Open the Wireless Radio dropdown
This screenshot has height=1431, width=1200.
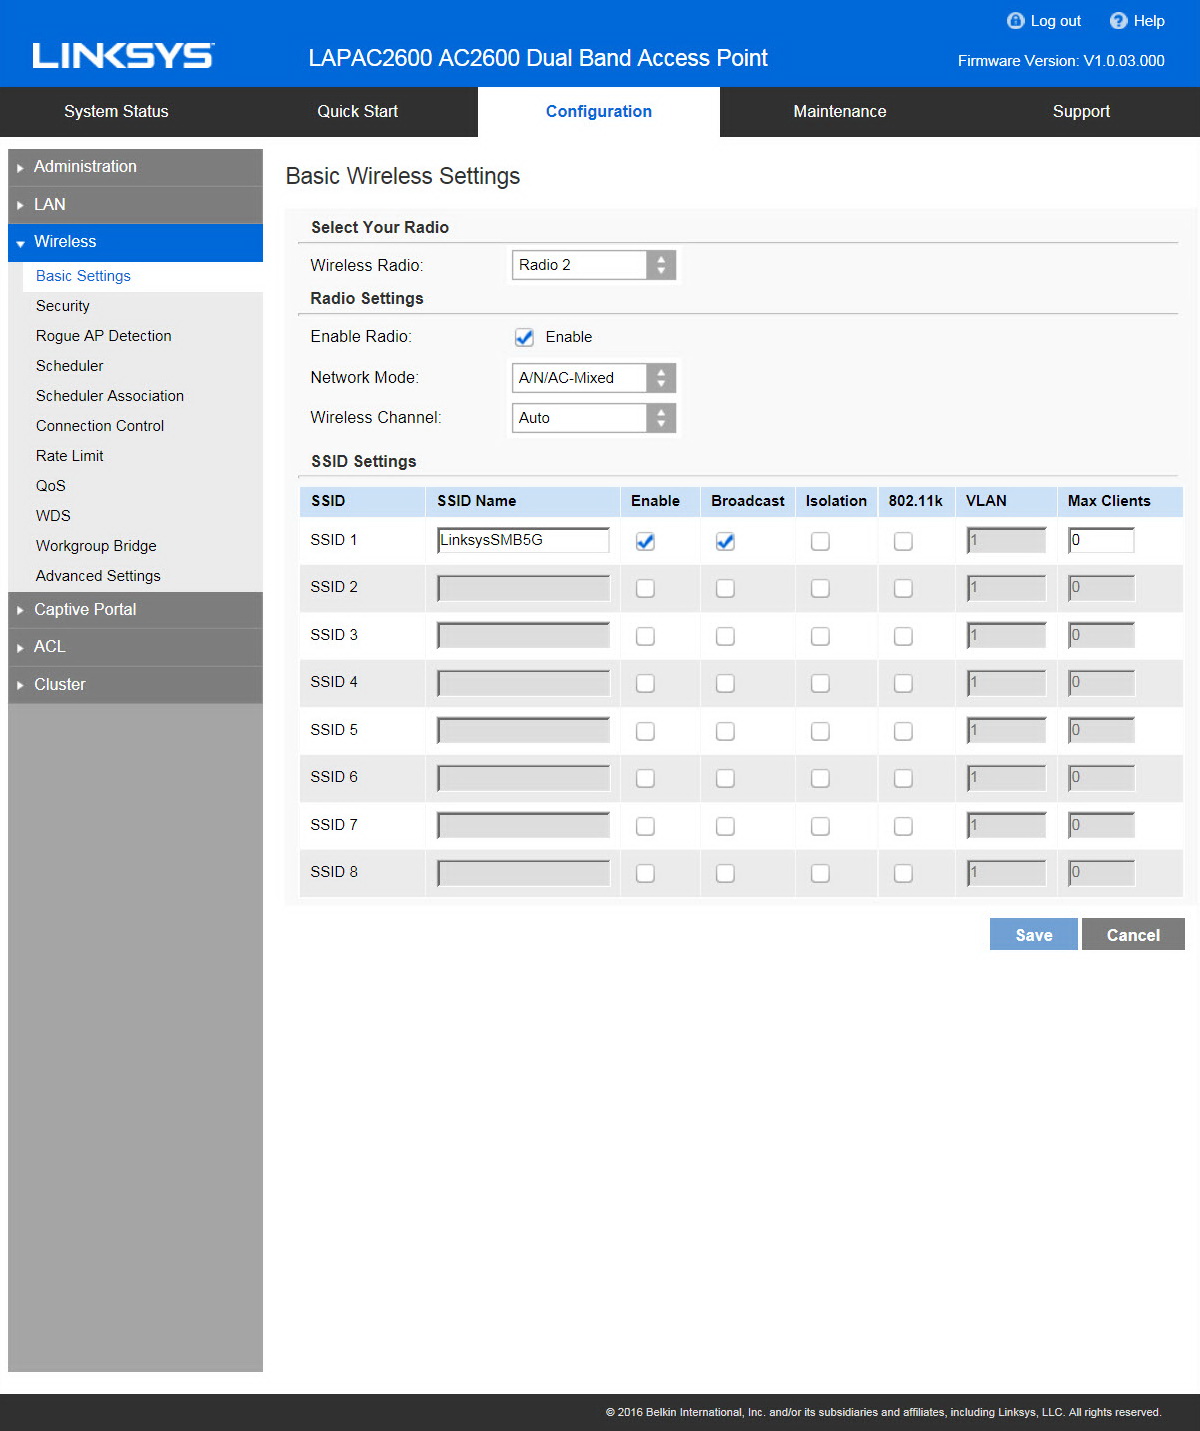594,265
